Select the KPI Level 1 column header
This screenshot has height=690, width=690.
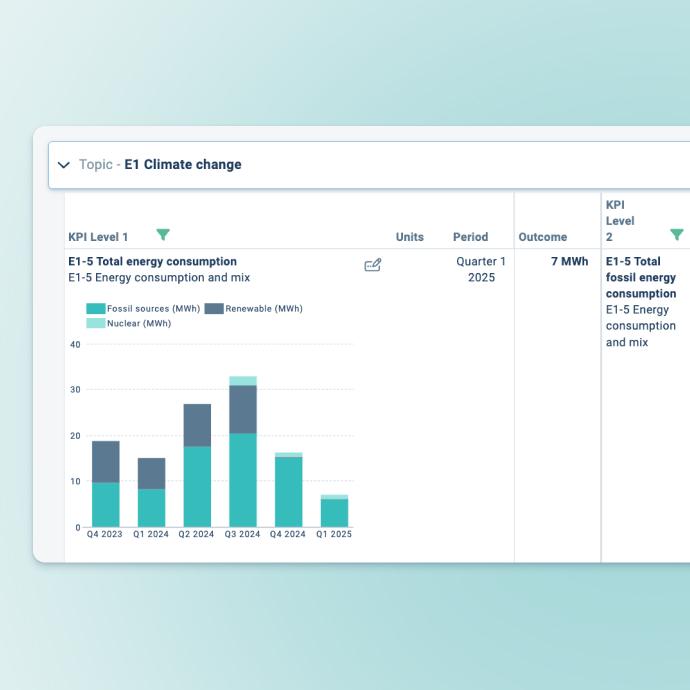point(98,237)
